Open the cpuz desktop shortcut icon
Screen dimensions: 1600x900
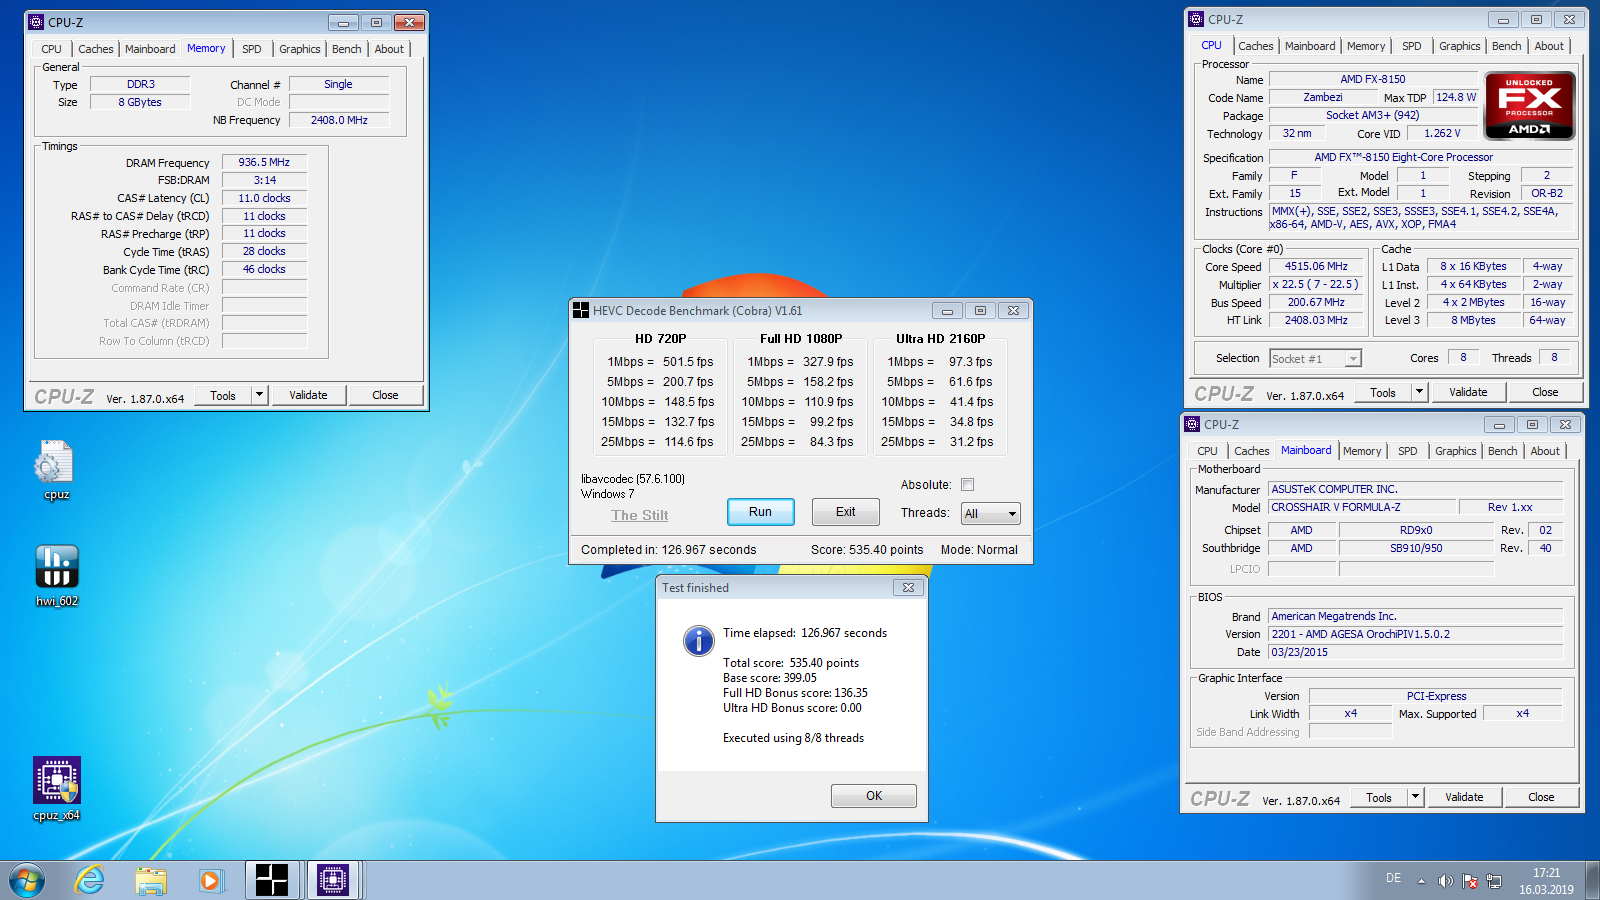click(x=55, y=471)
